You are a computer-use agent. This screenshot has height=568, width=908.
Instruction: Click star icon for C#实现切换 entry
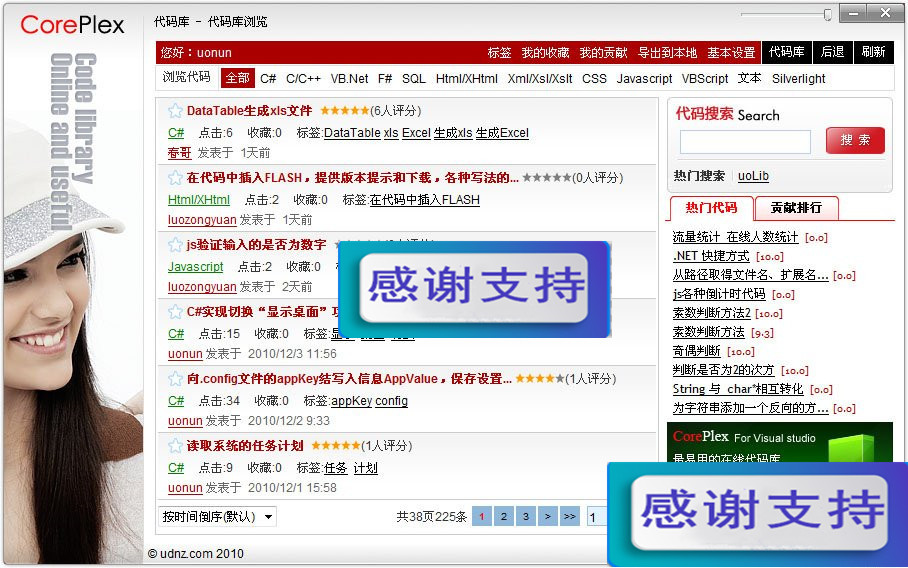[x=175, y=312]
